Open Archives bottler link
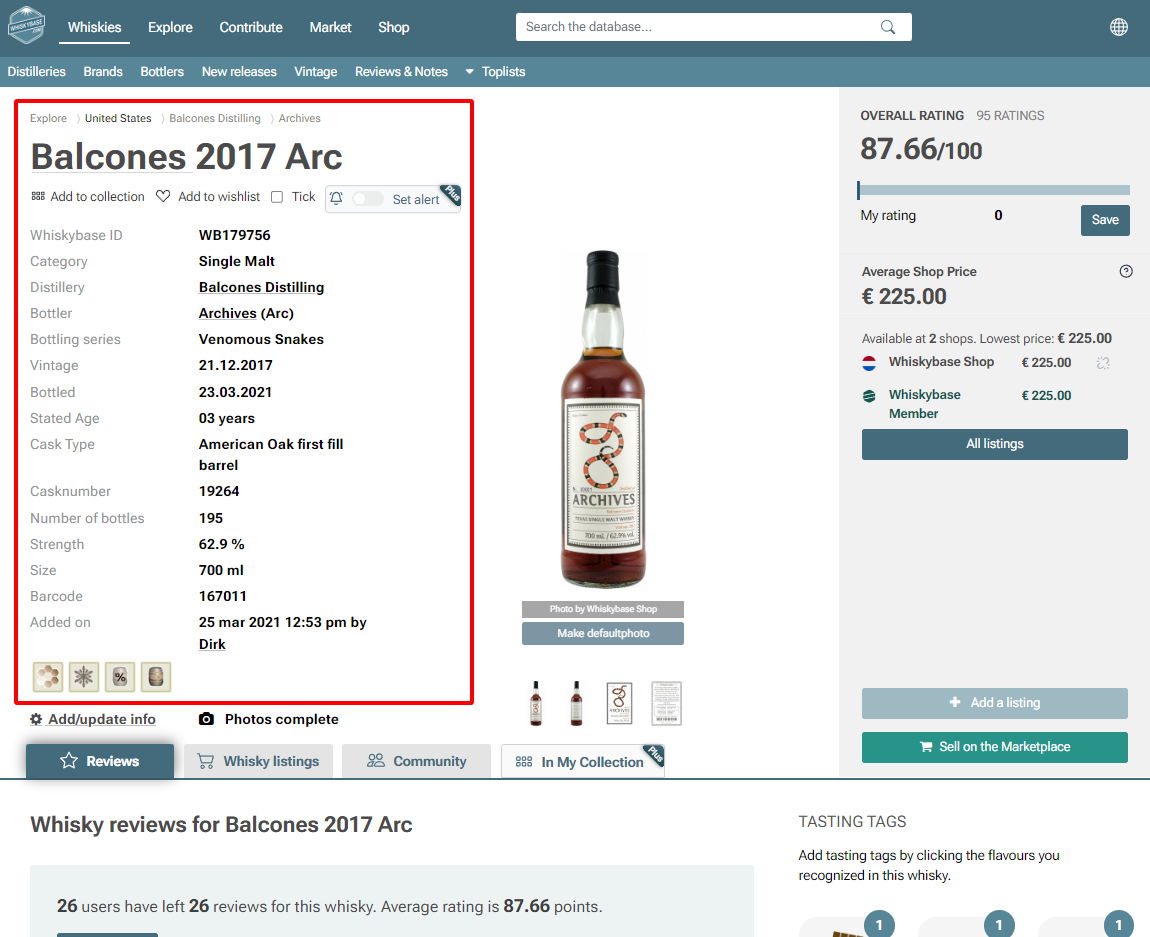Screen dimensions: 1150x937 pos(227,314)
